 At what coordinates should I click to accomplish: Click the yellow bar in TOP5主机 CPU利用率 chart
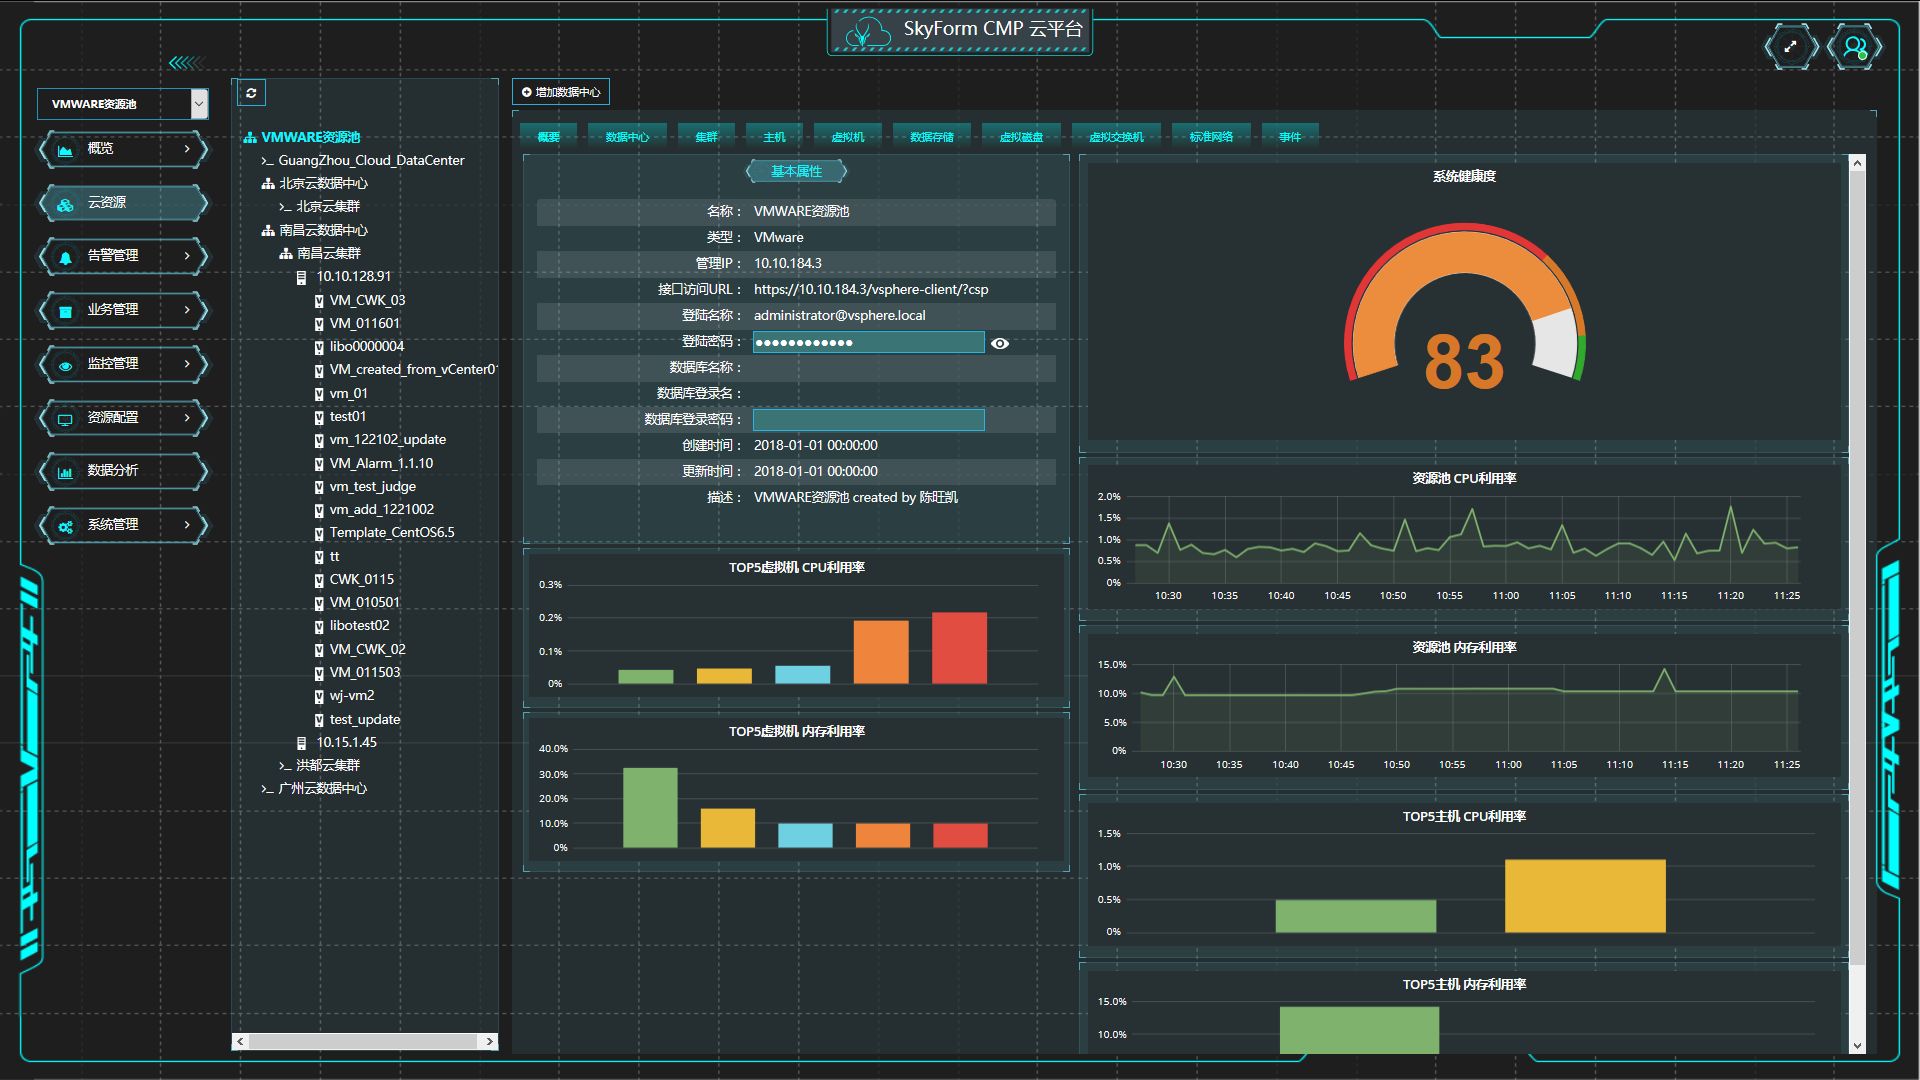1585,896
